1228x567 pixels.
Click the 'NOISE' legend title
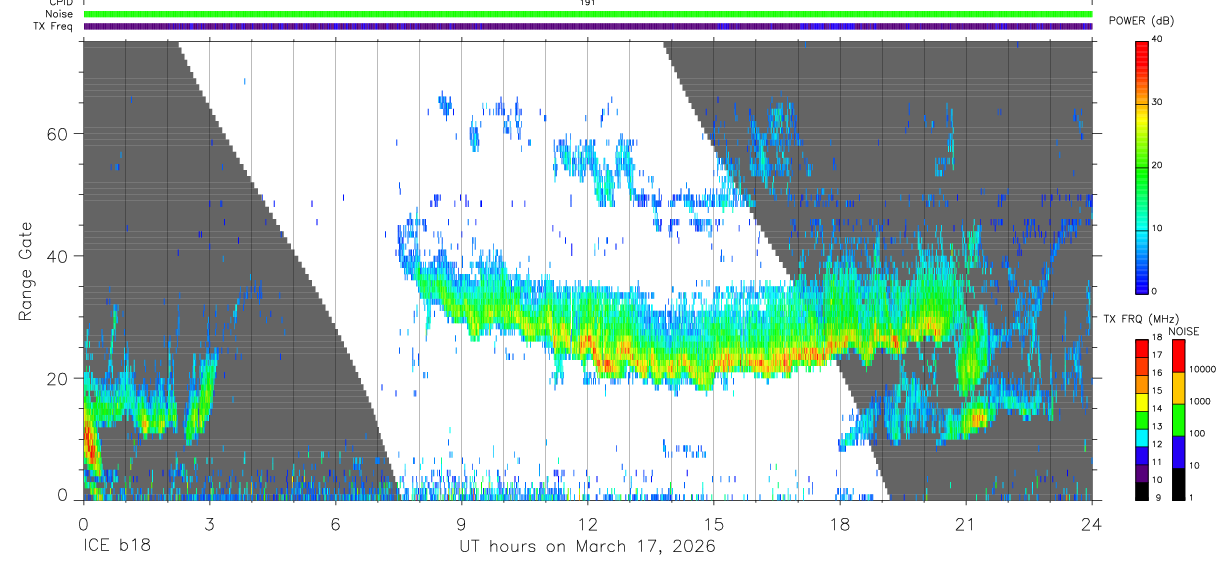point(1184,331)
